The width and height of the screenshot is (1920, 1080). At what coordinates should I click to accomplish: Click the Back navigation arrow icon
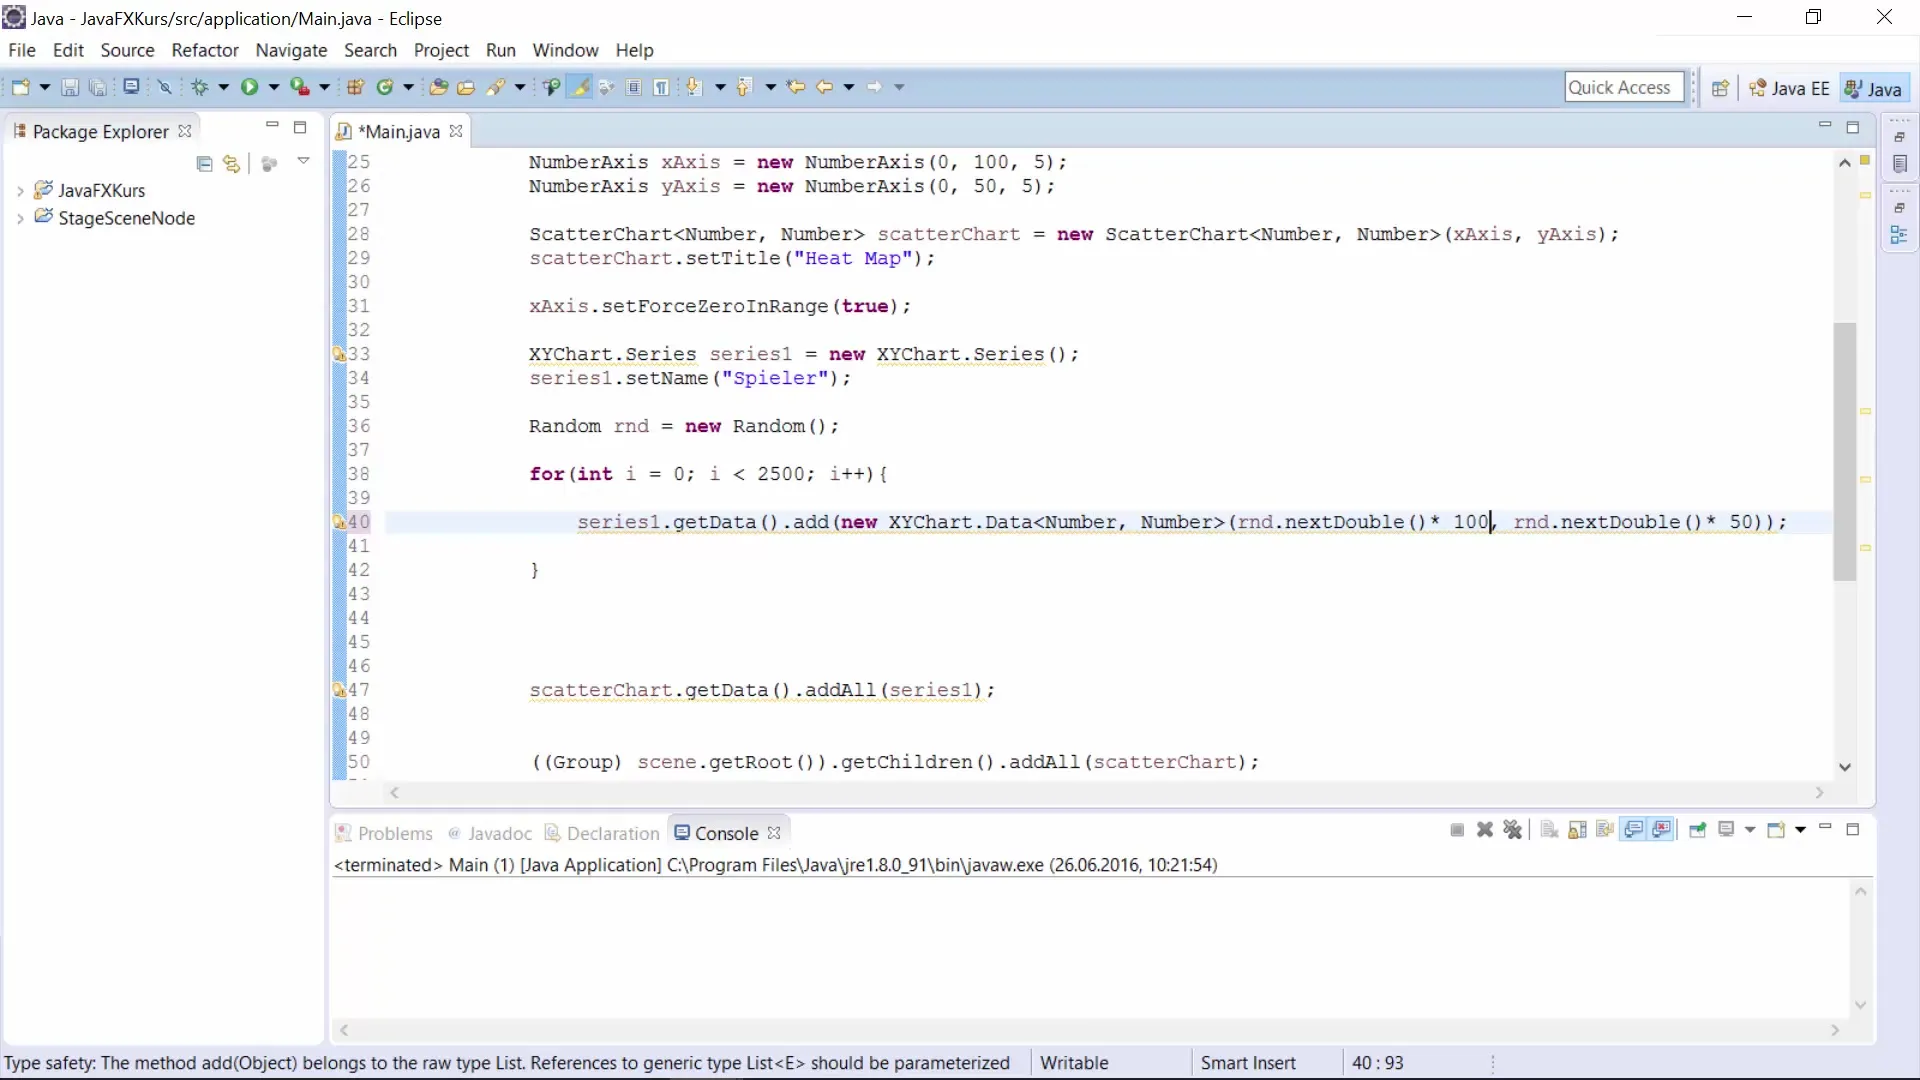pyautogui.click(x=824, y=87)
